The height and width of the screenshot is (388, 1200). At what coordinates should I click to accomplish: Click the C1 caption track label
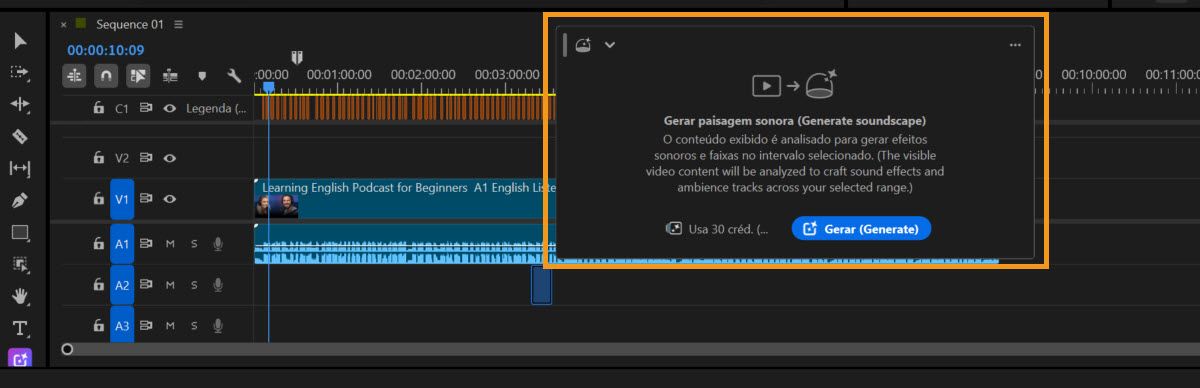(x=122, y=108)
